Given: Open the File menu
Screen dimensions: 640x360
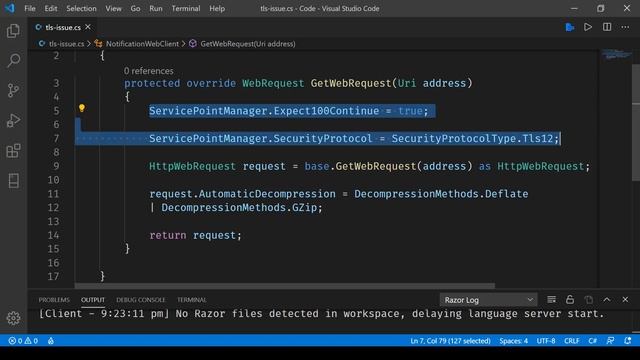Looking at the screenshot, I should coord(30,8).
